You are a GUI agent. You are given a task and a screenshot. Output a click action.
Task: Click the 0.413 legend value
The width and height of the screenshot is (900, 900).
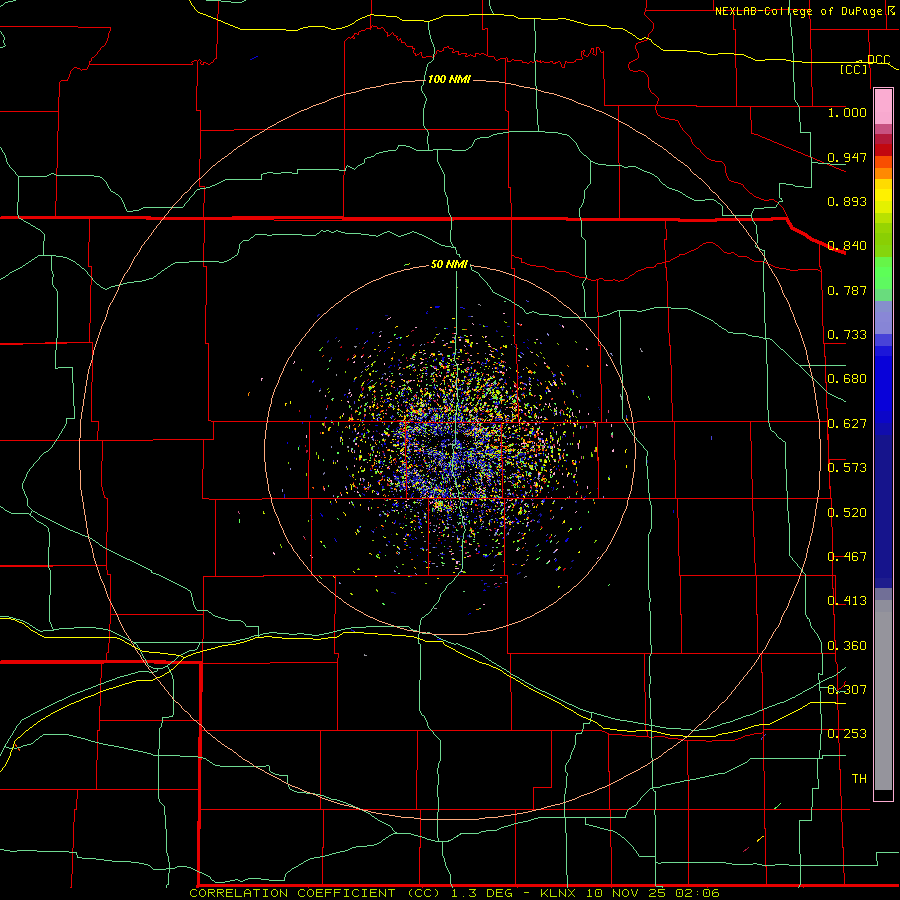tap(847, 601)
